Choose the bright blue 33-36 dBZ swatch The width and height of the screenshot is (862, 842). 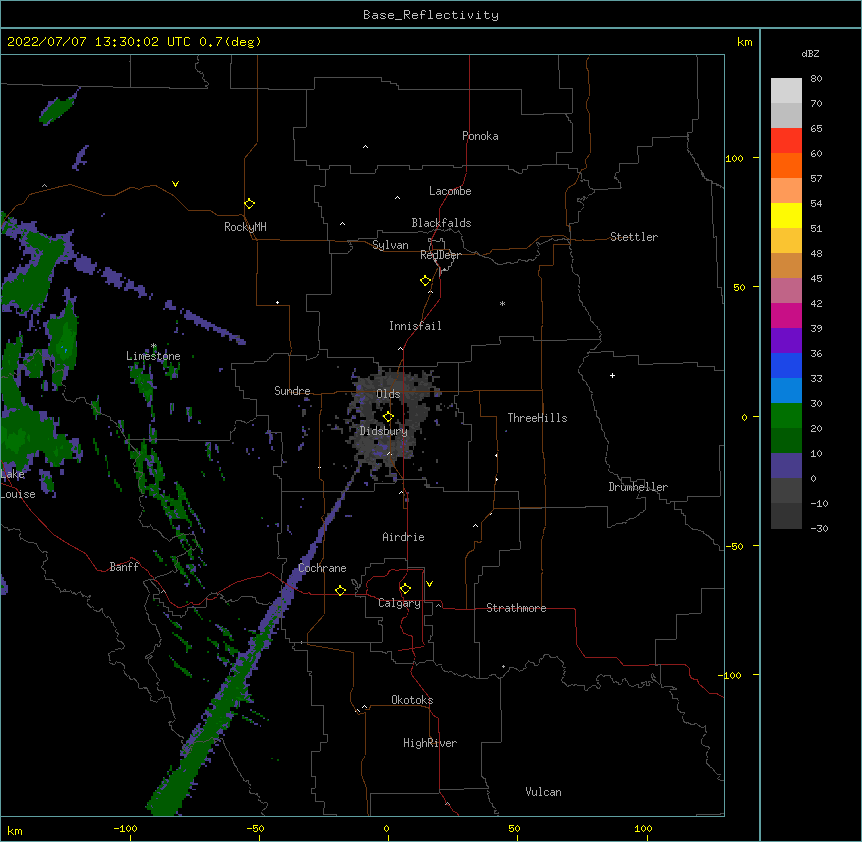click(786, 365)
